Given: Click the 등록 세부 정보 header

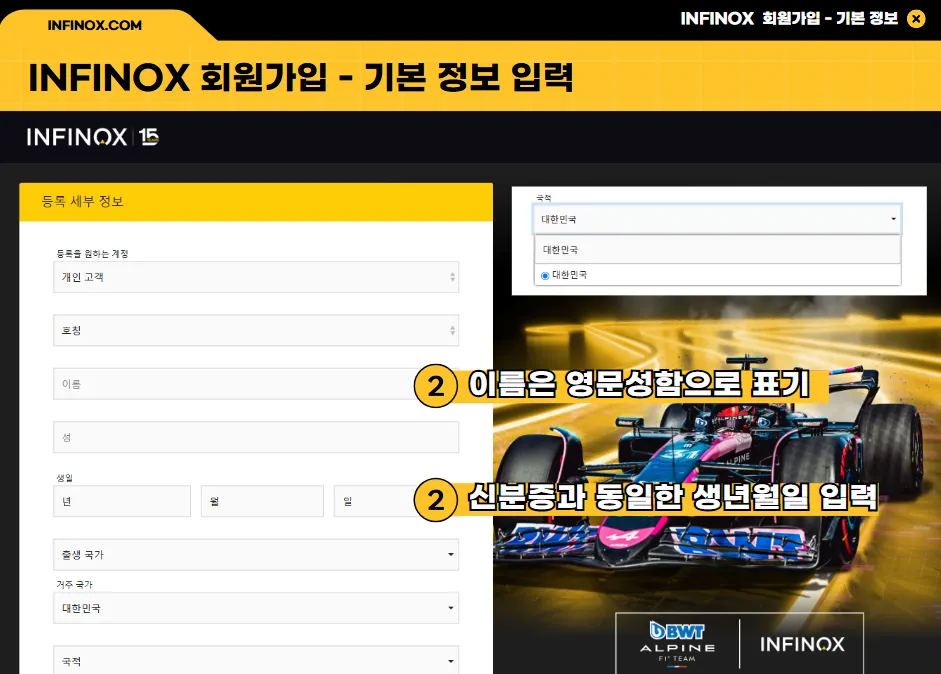Looking at the screenshot, I should [x=256, y=202].
